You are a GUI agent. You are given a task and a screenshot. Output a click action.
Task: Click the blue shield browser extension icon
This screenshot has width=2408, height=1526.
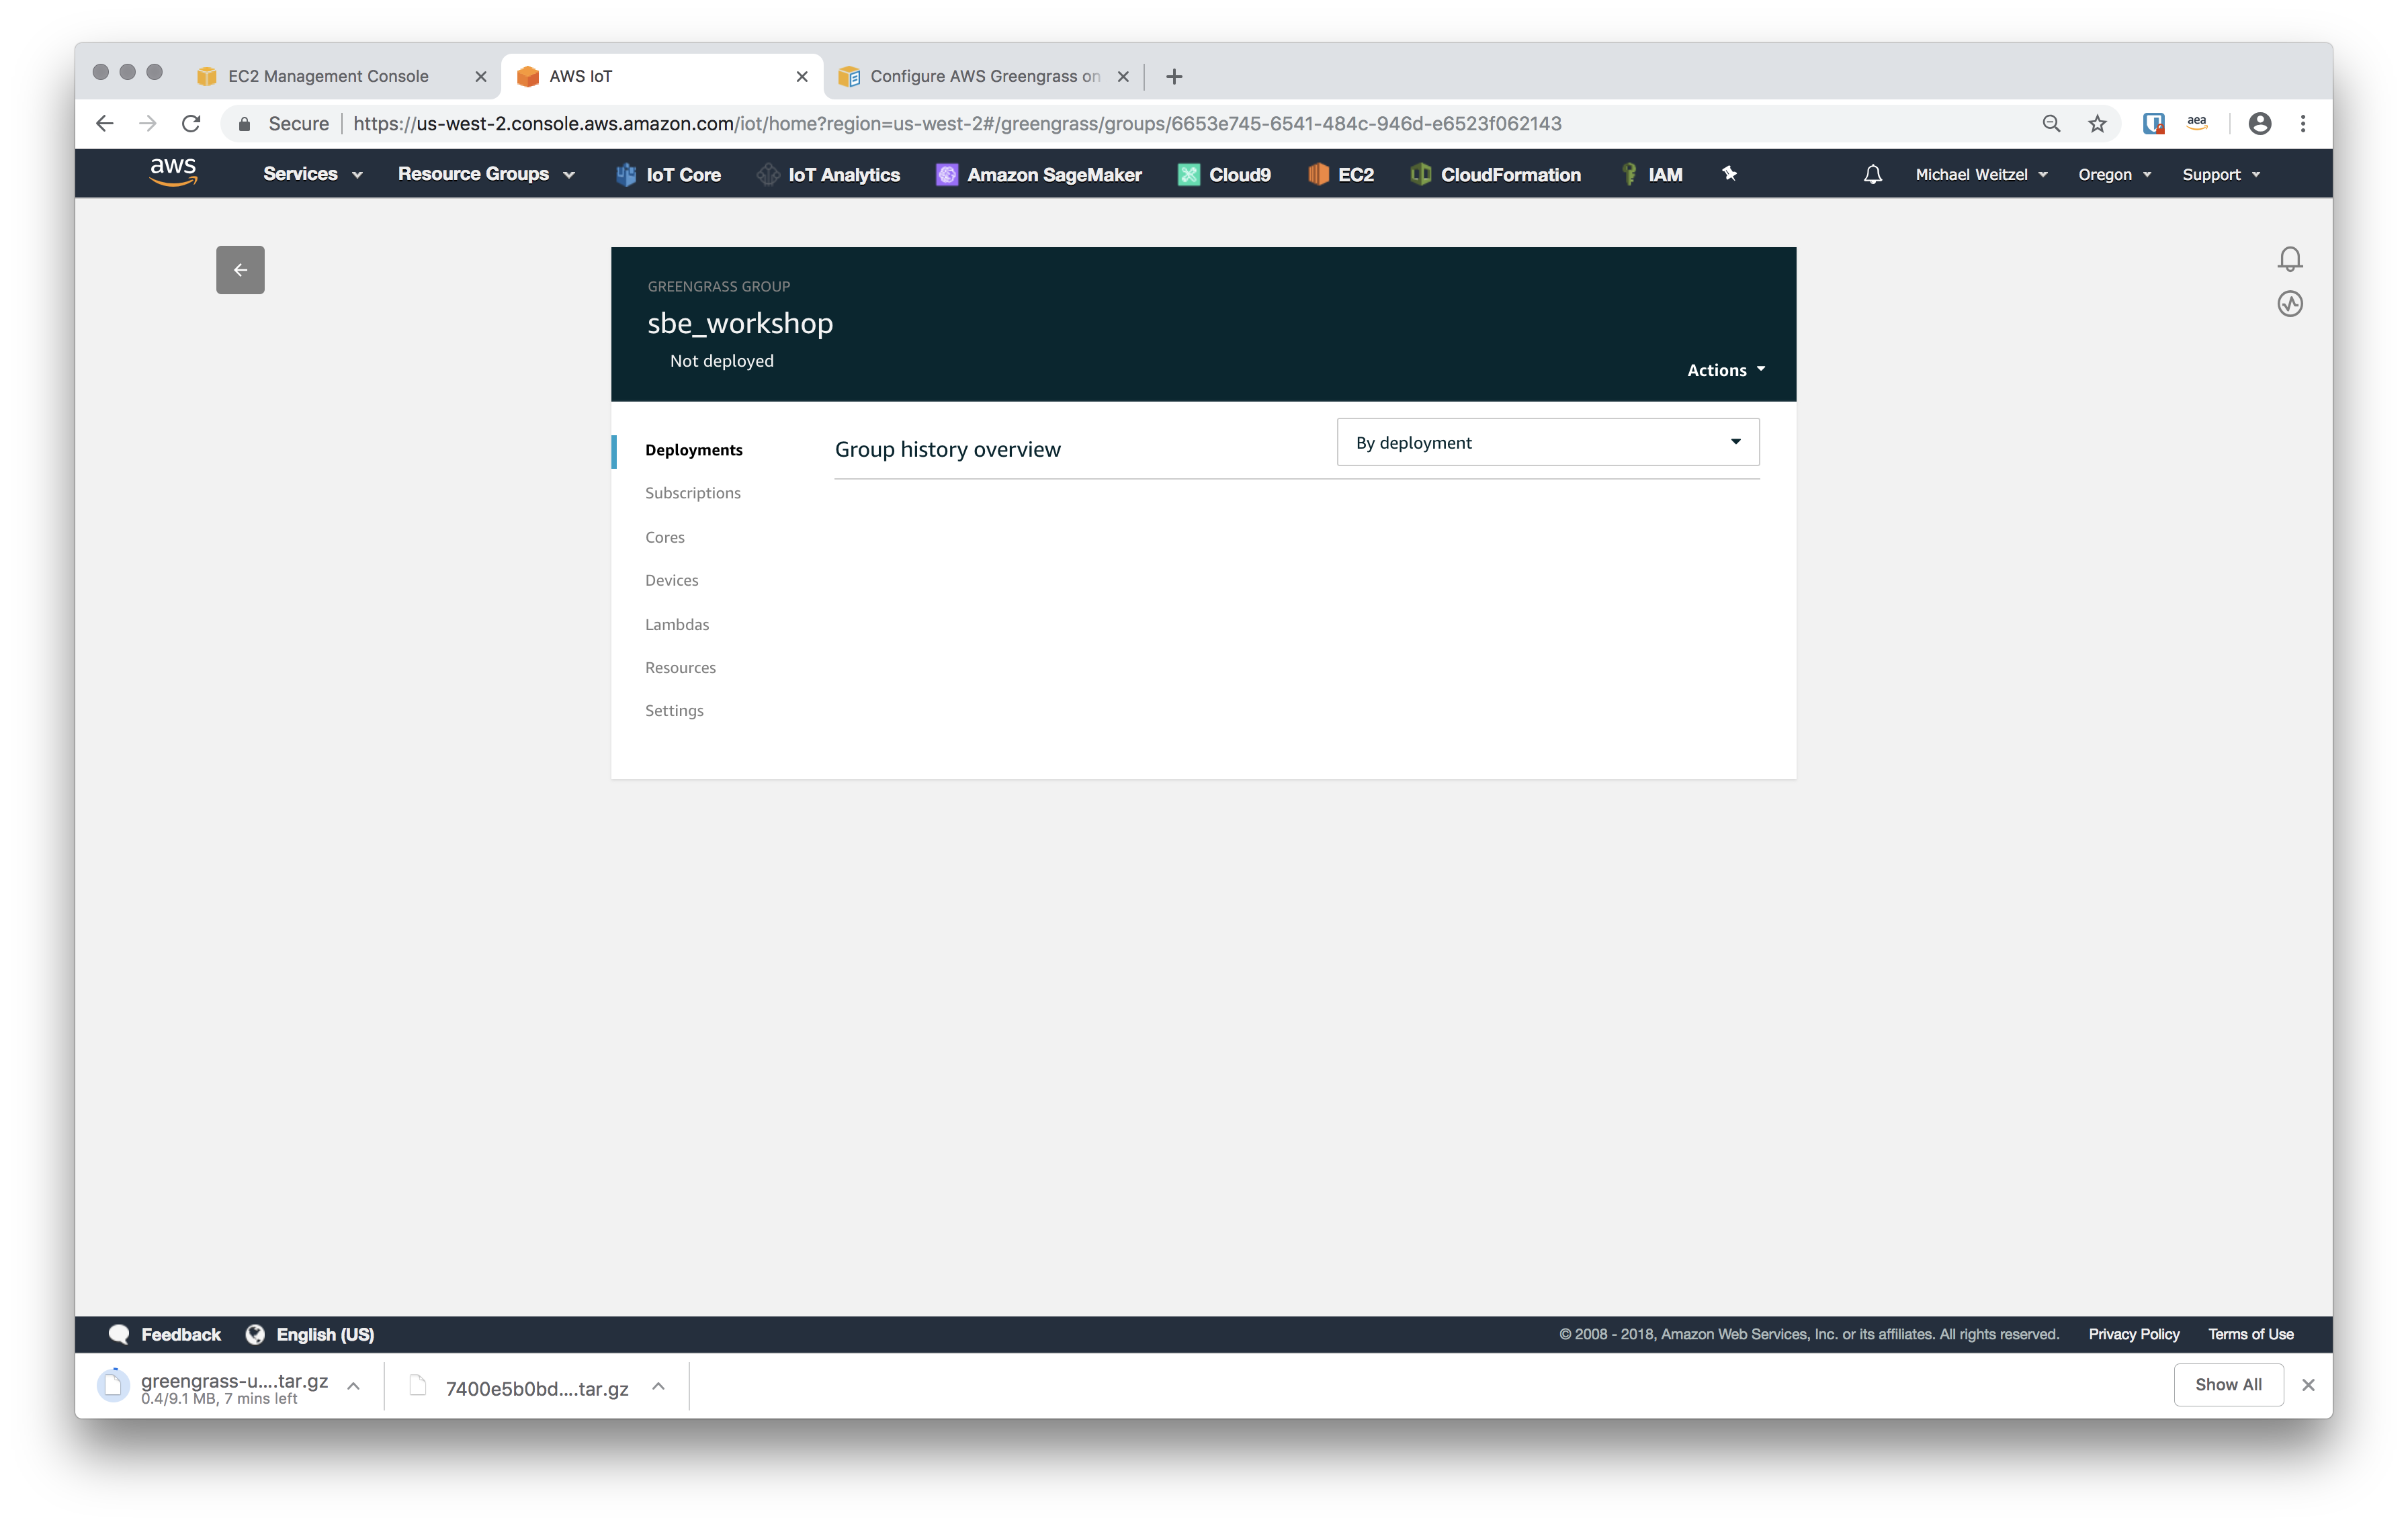pos(2153,123)
